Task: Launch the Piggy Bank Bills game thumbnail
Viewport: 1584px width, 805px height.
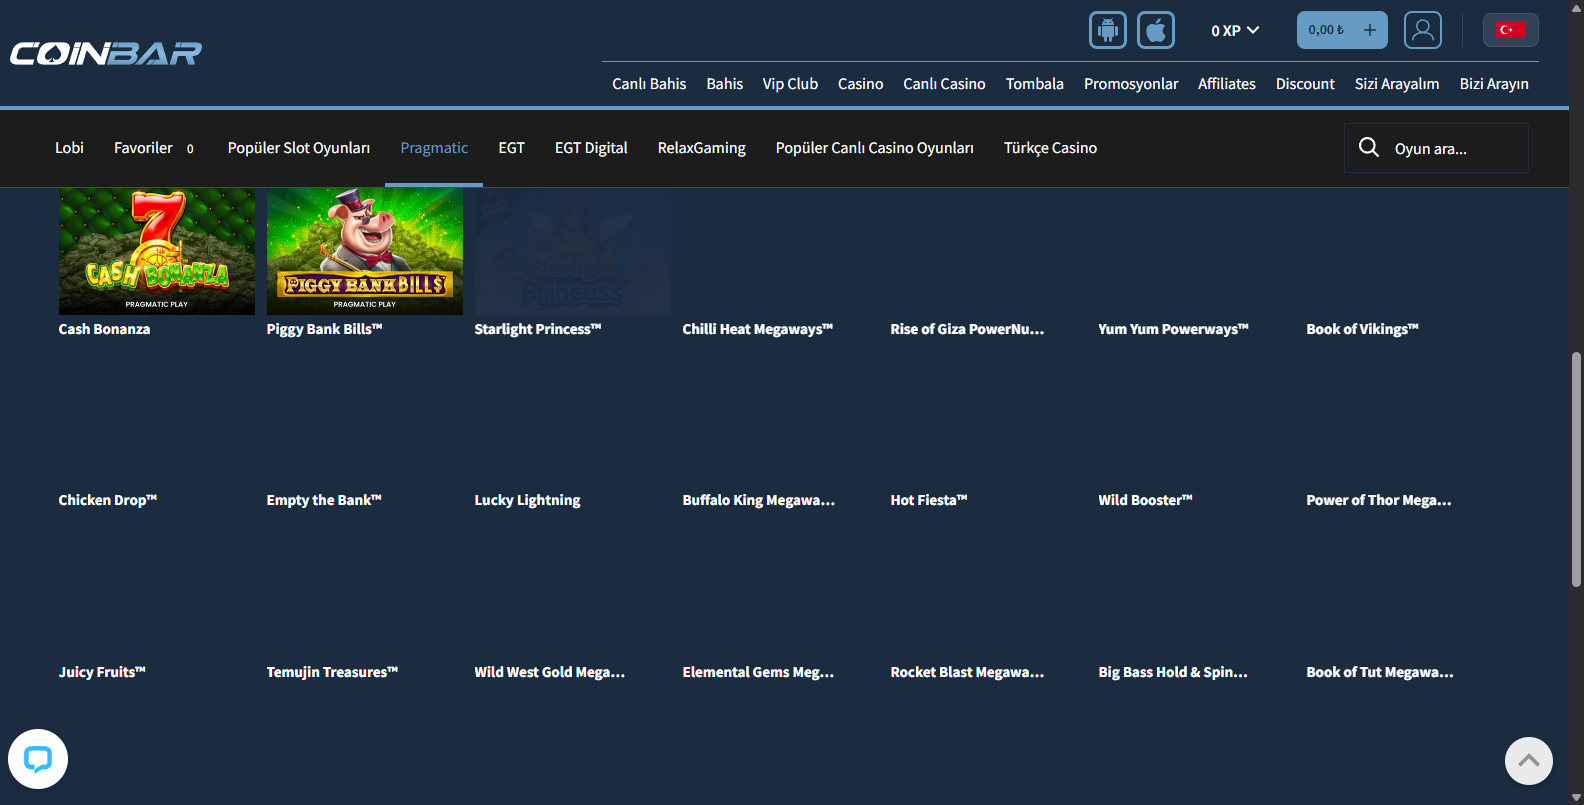Action: pyautogui.click(x=365, y=252)
